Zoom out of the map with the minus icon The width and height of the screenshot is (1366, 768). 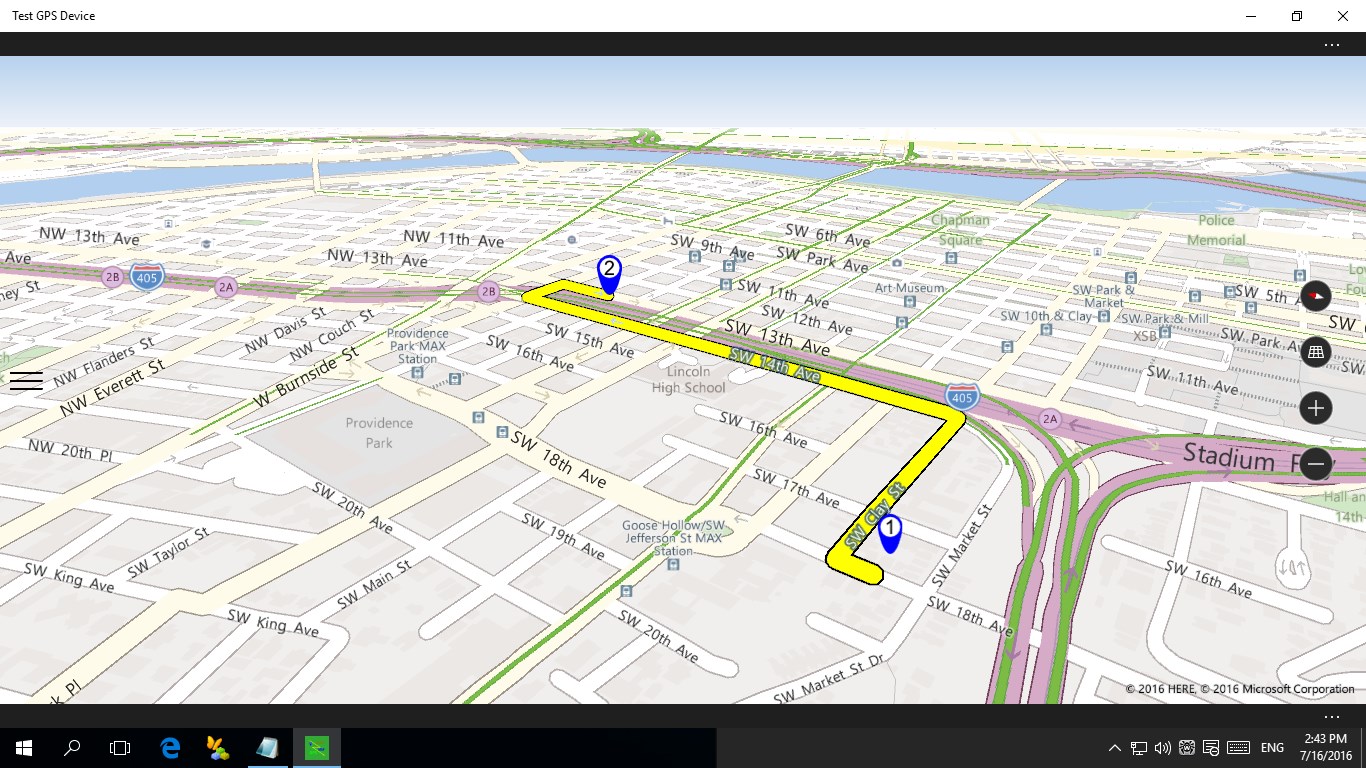[1315, 464]
